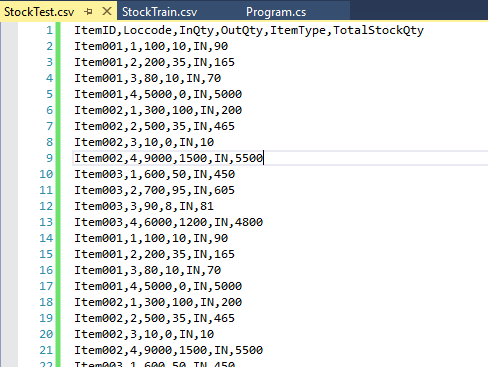Click line number 13 in the margin
The image size is (488, 367).
point(46,222)
